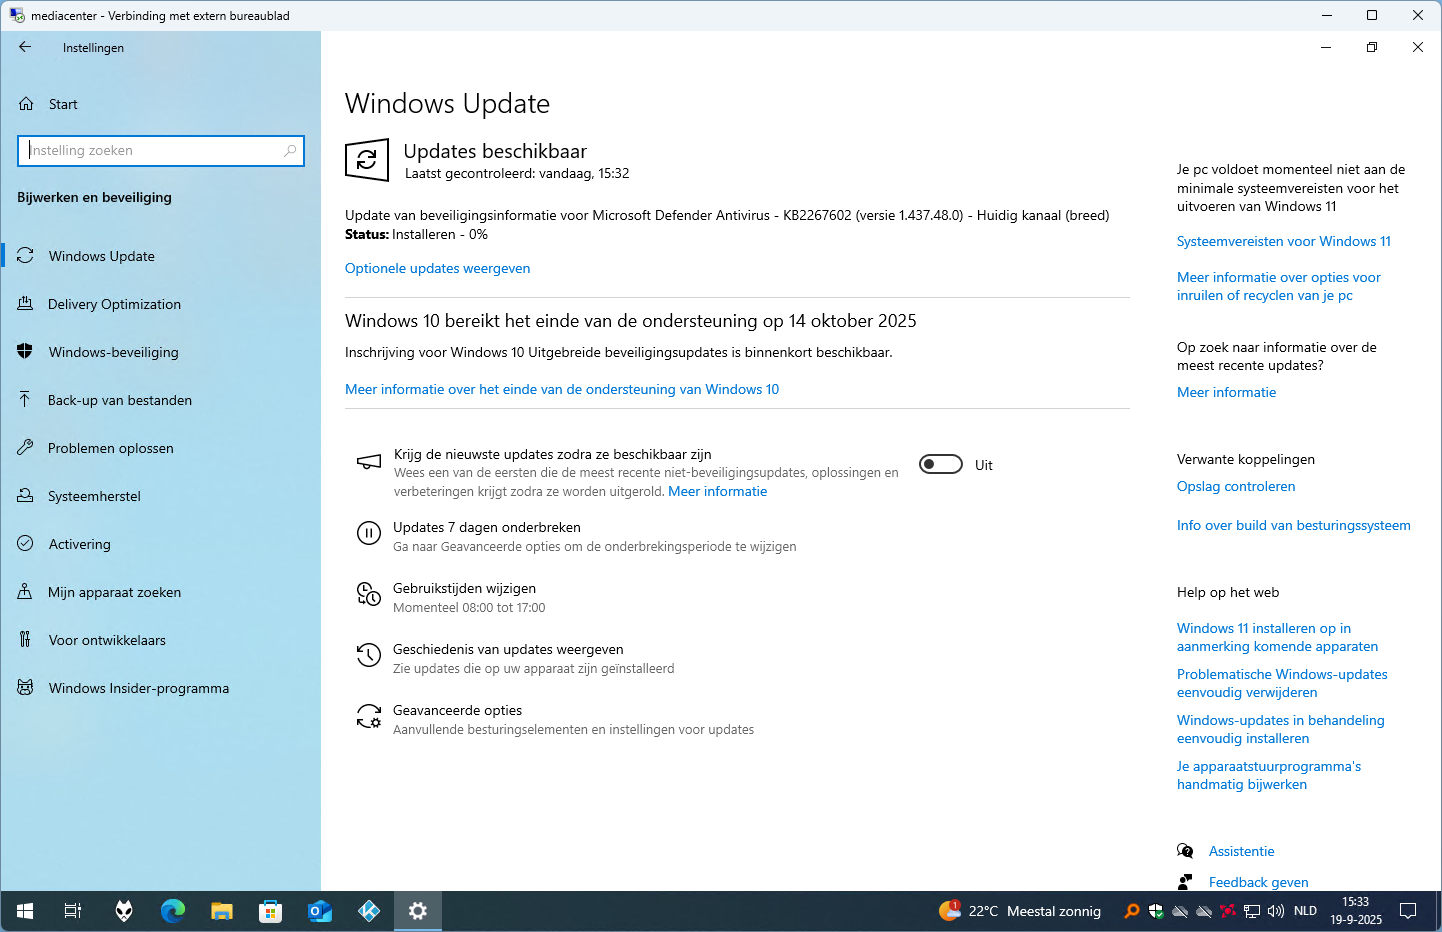Restore the inner Instellingen window size
Viewport: 1442px width, 932px height.
1372,47
